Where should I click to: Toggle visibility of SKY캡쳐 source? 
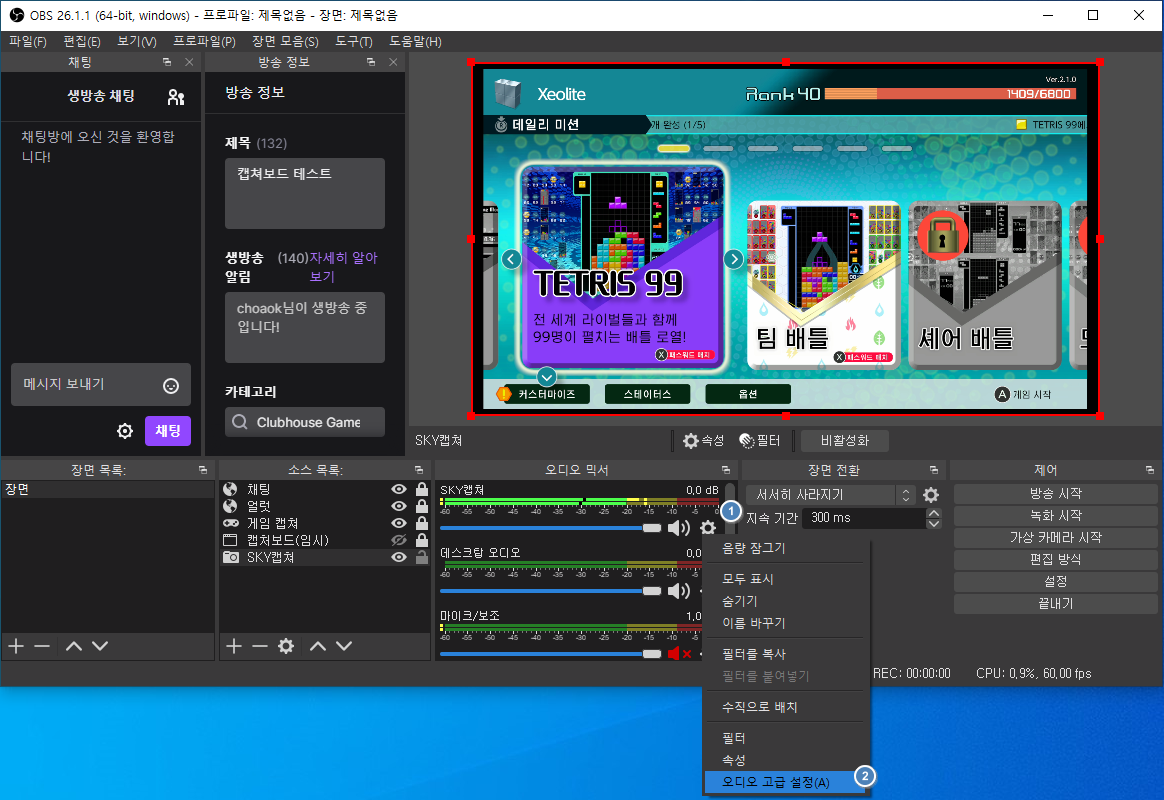(399, 557)
